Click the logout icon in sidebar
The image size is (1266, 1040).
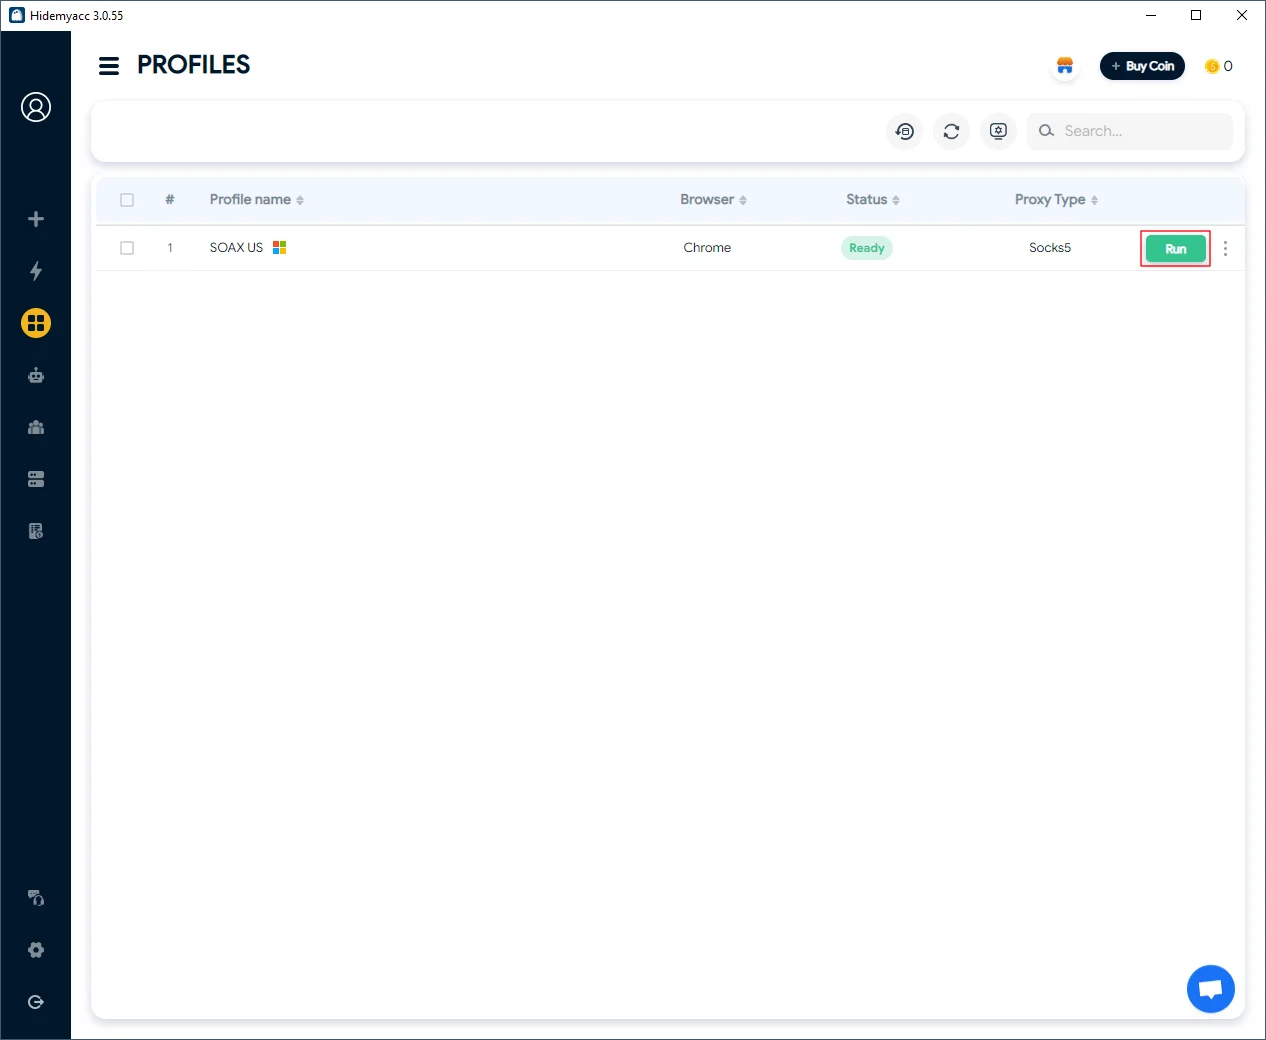[36, 1002]
